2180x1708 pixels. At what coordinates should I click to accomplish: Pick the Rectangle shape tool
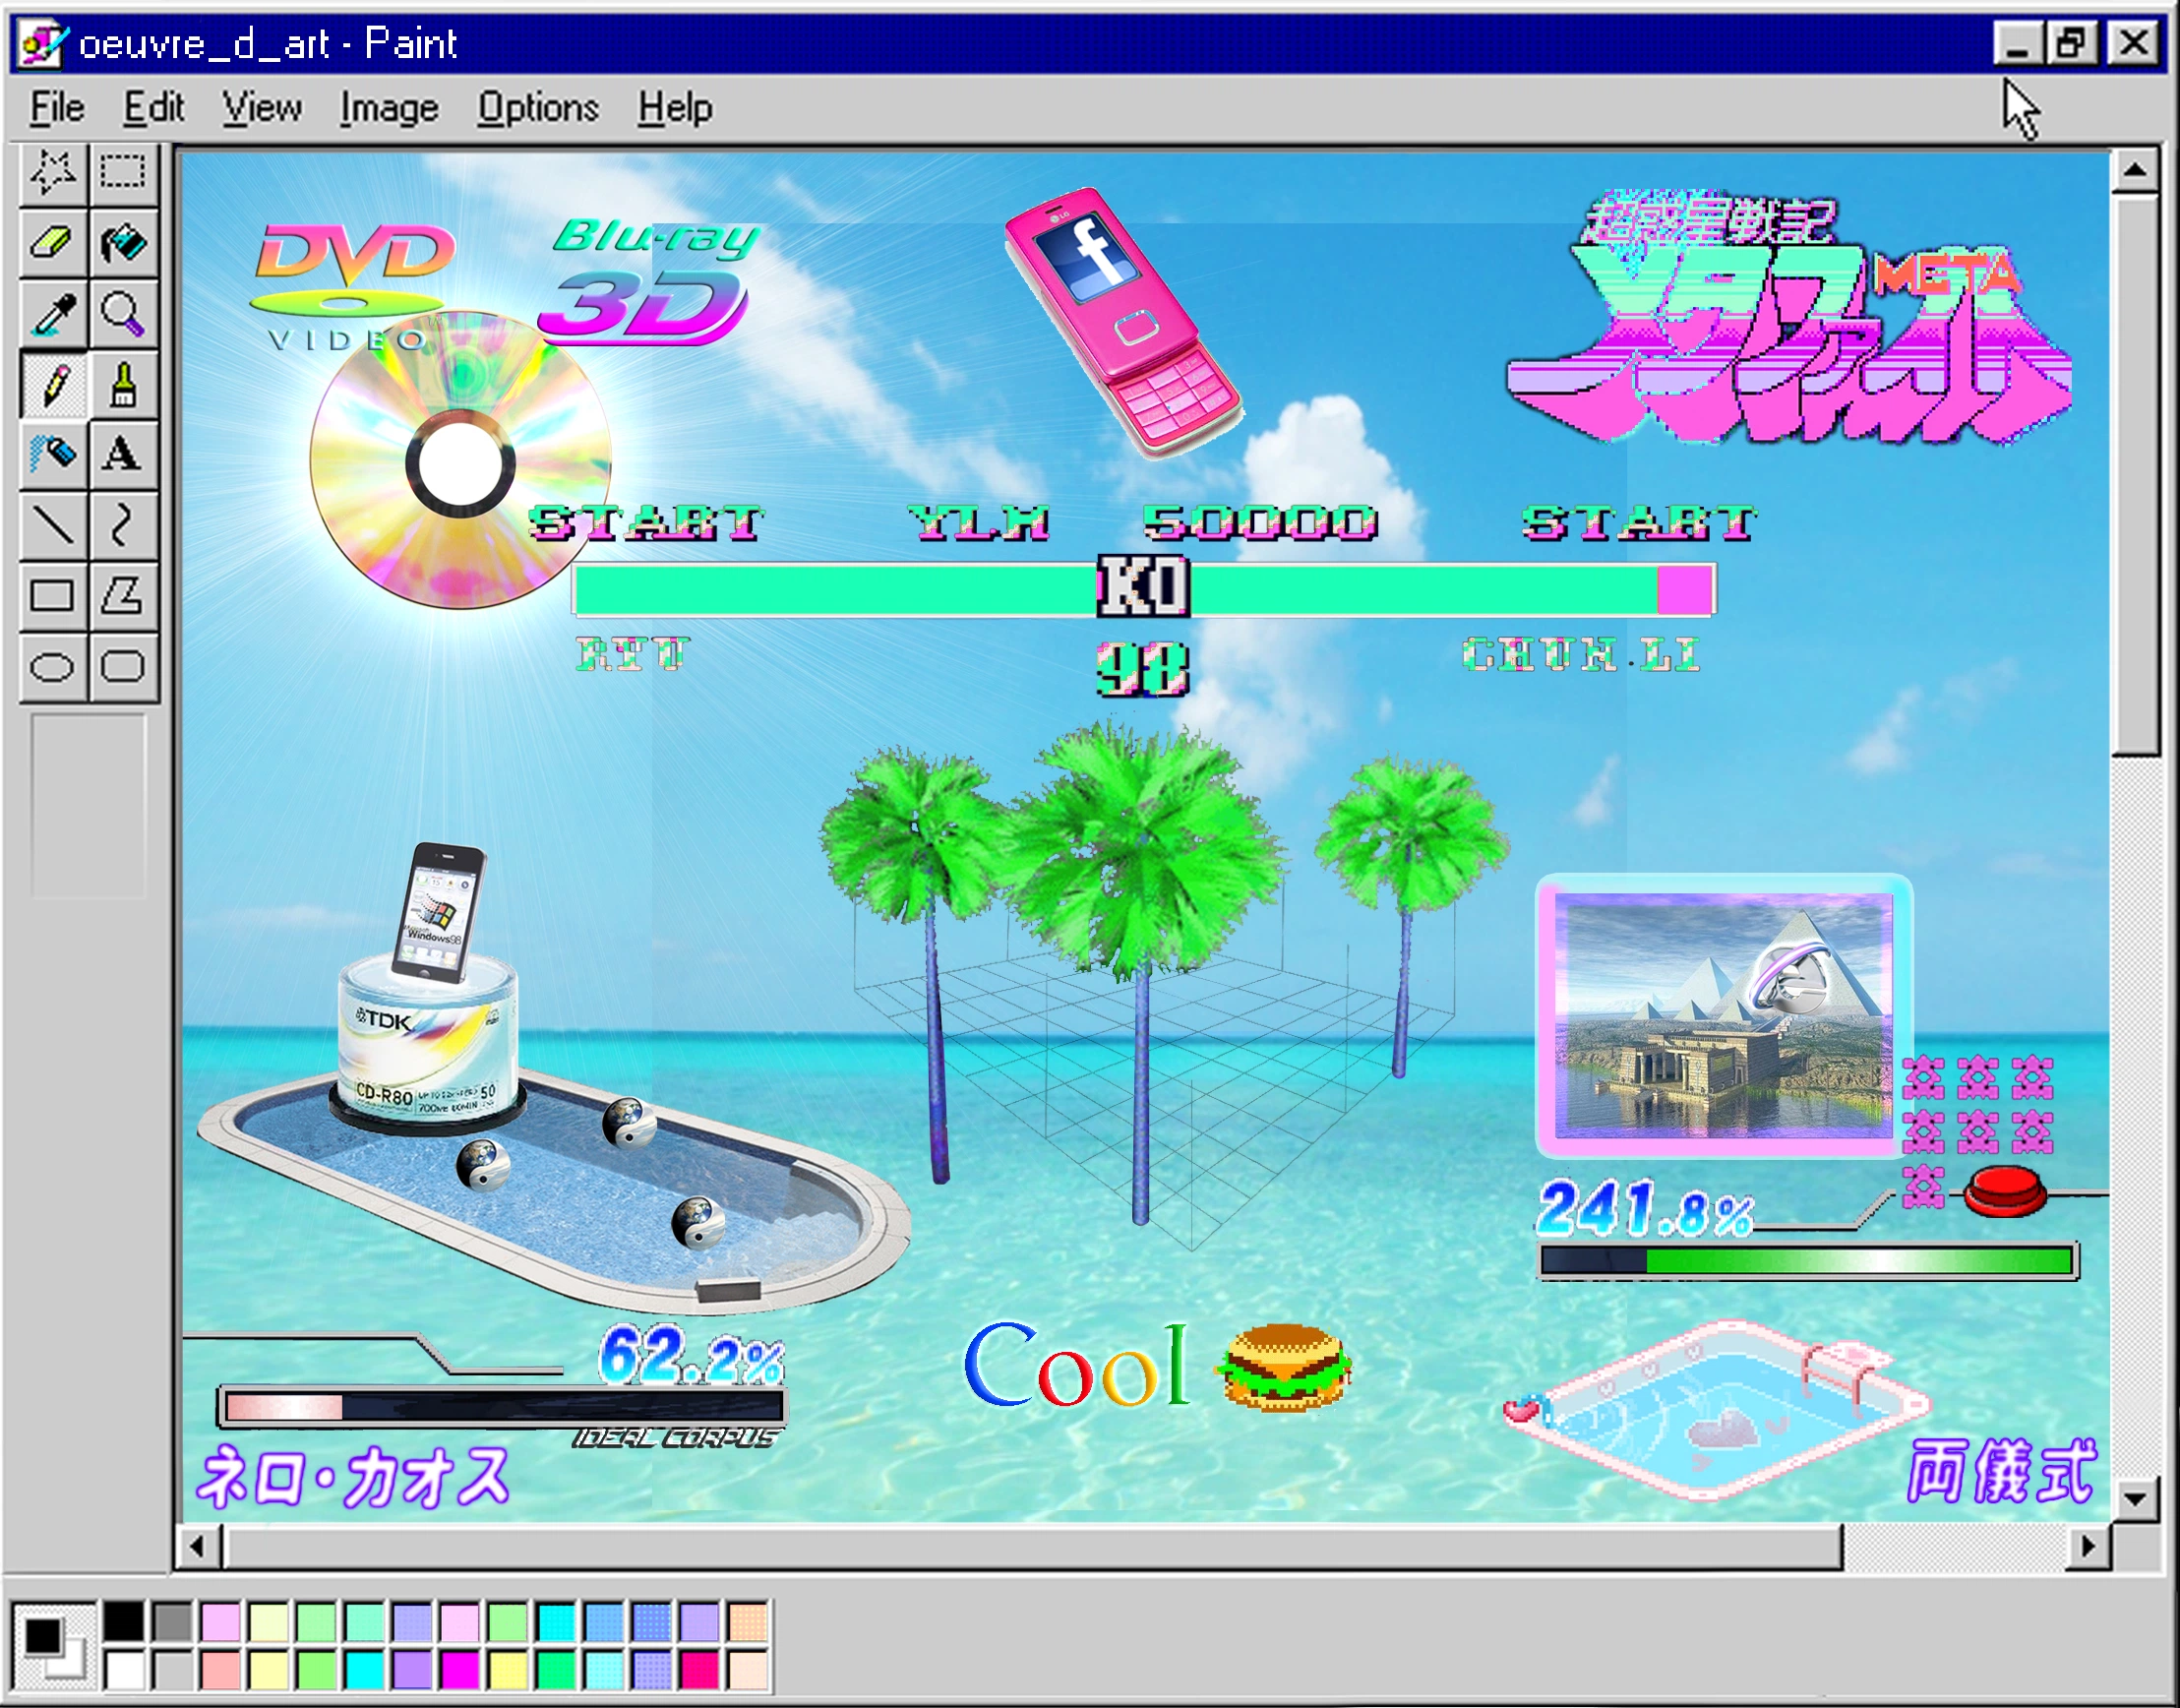click(x=53, y=596)
